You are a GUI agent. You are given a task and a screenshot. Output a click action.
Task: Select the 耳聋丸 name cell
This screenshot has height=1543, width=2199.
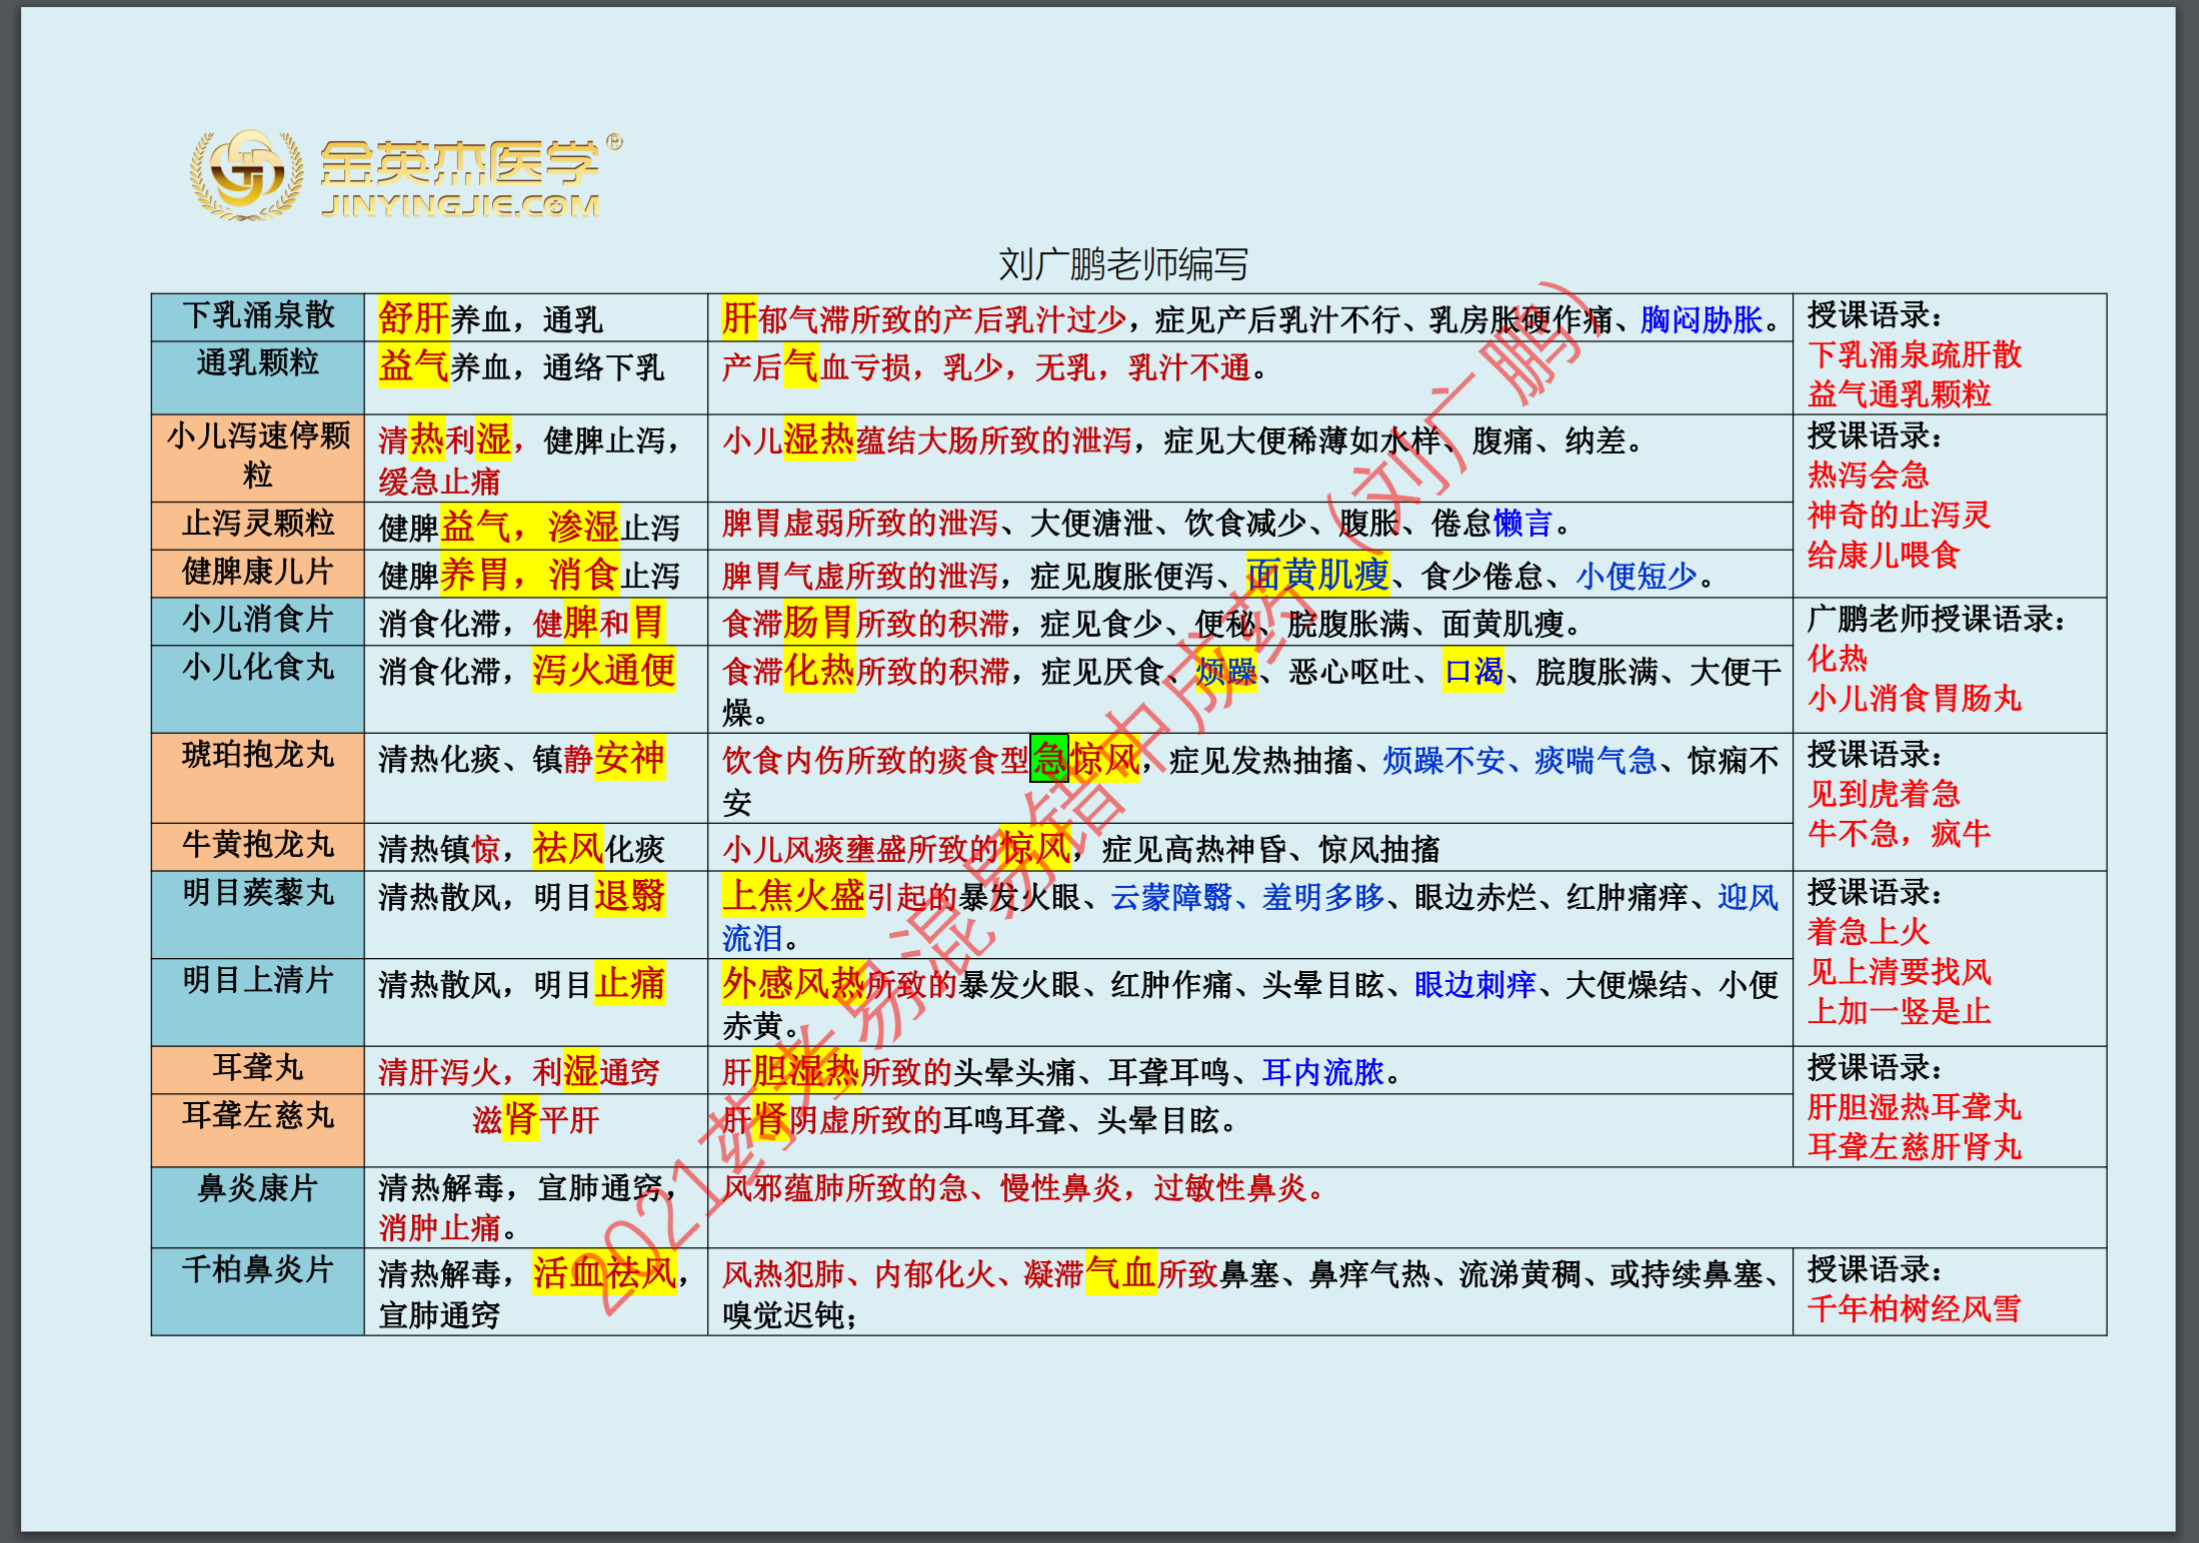pyautogui.click(x=258, y=1070)
